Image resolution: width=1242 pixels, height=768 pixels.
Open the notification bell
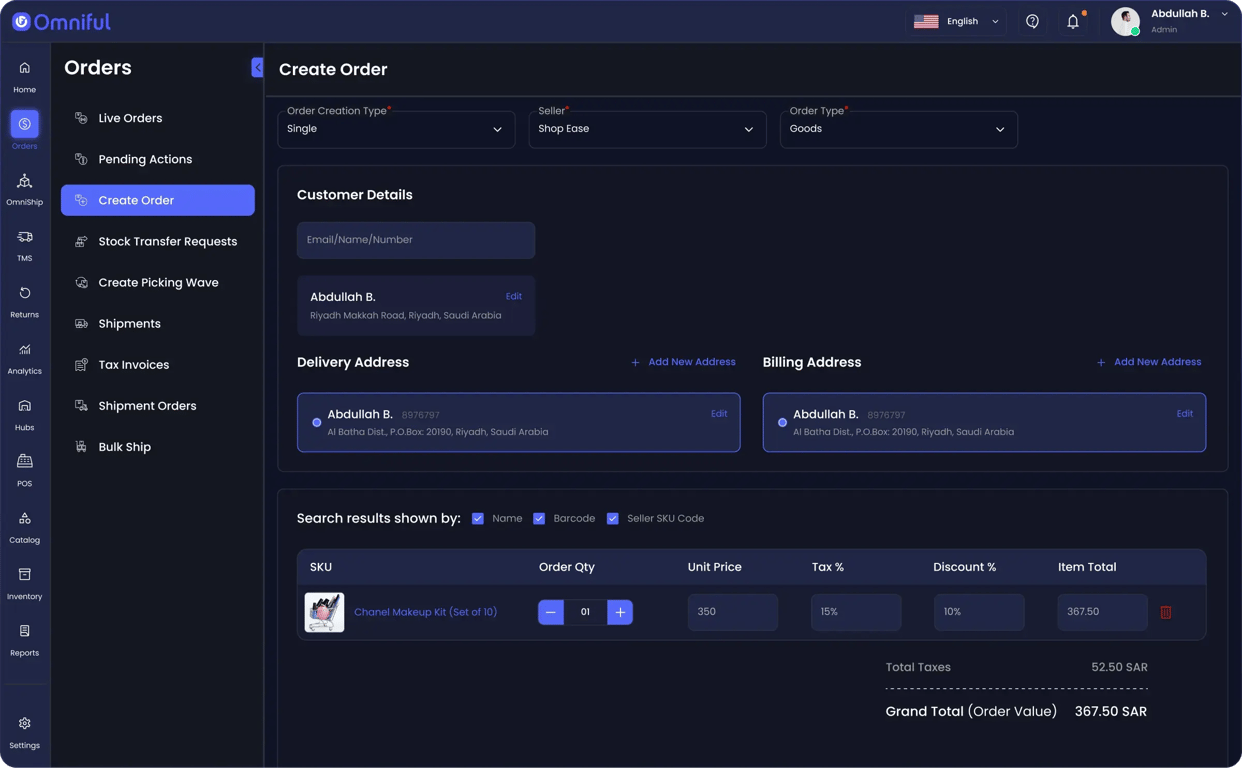(1073, 20)
